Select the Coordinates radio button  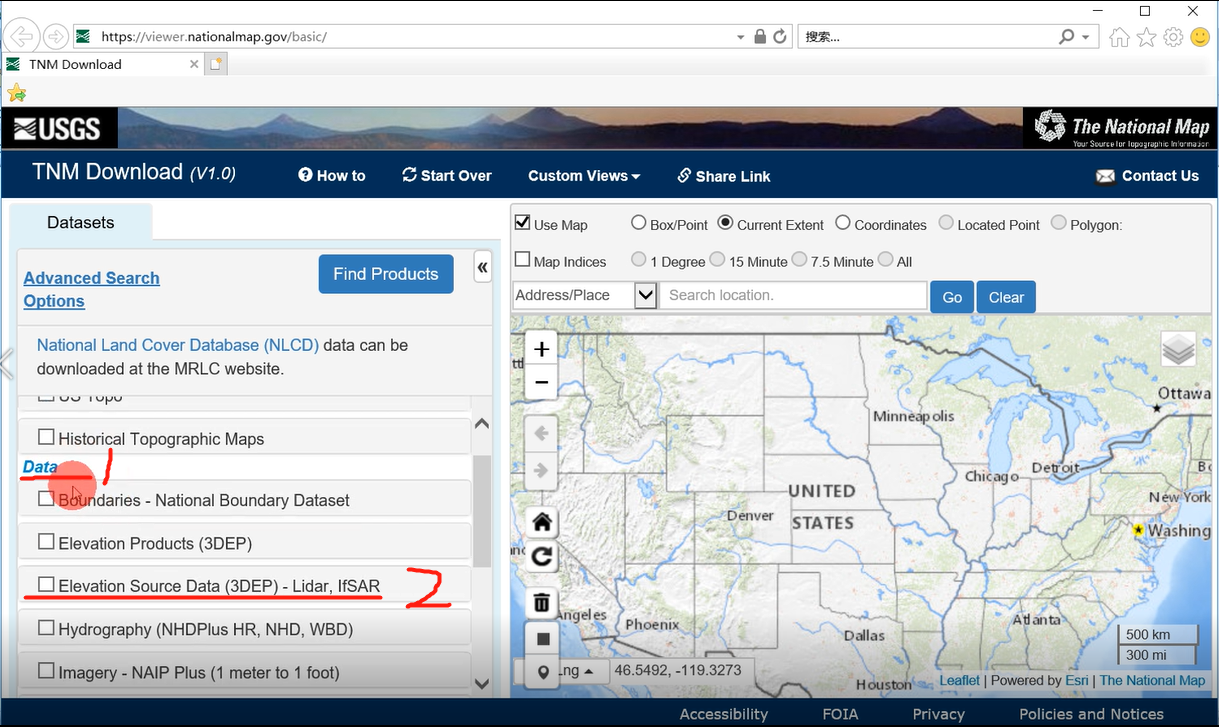pyautogui.click(x=843, y=223)
